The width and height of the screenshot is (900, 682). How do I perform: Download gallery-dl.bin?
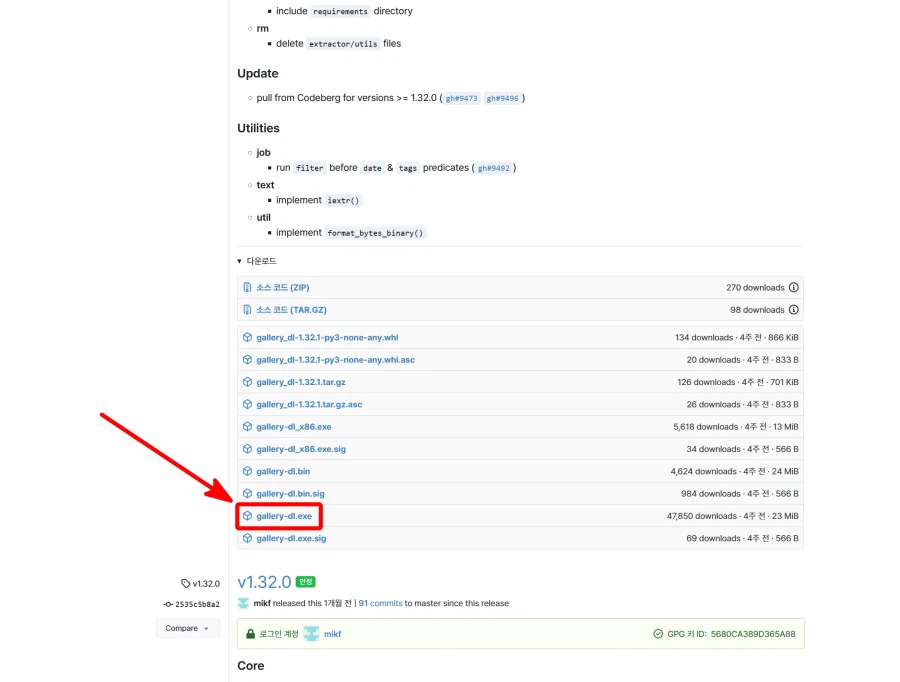point(283,471)
